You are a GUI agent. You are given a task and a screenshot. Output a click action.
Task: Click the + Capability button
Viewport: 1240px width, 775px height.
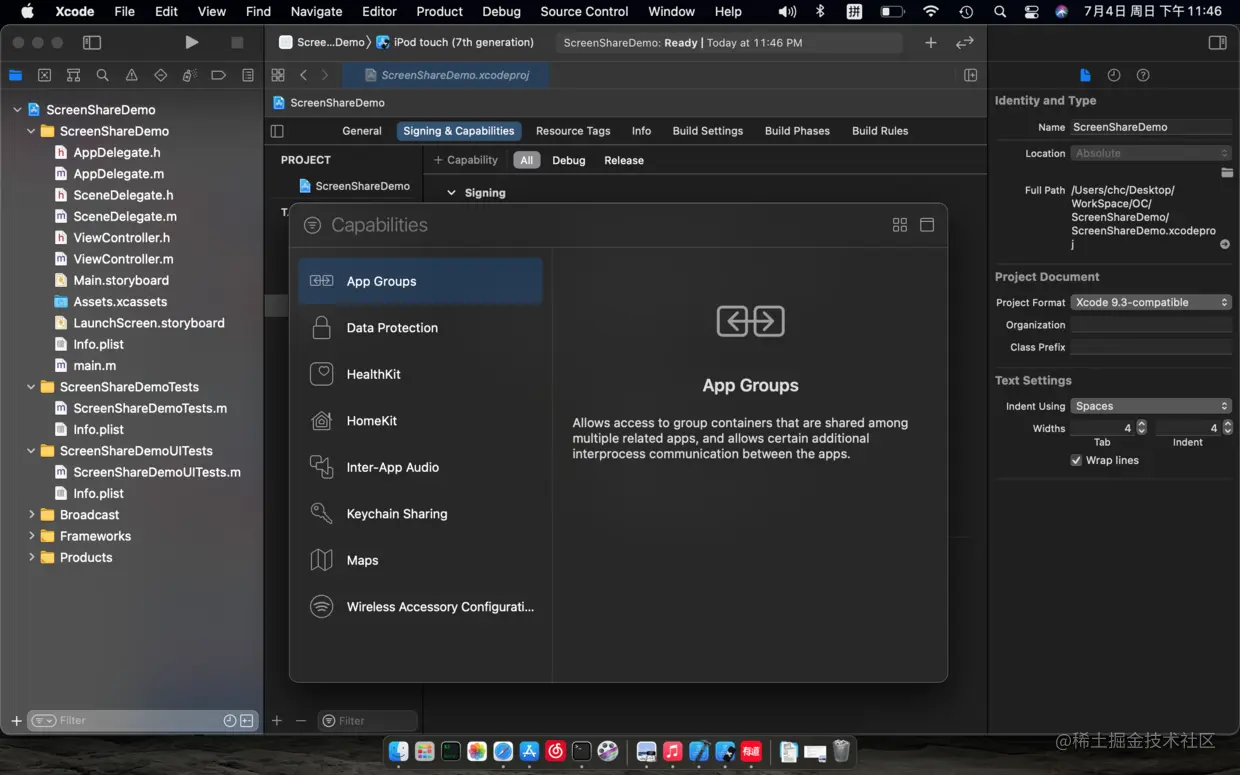[465, 160]
